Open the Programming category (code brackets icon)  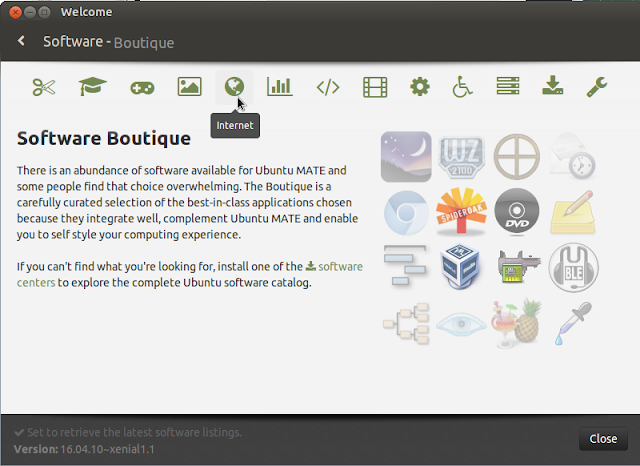(328, 87)
